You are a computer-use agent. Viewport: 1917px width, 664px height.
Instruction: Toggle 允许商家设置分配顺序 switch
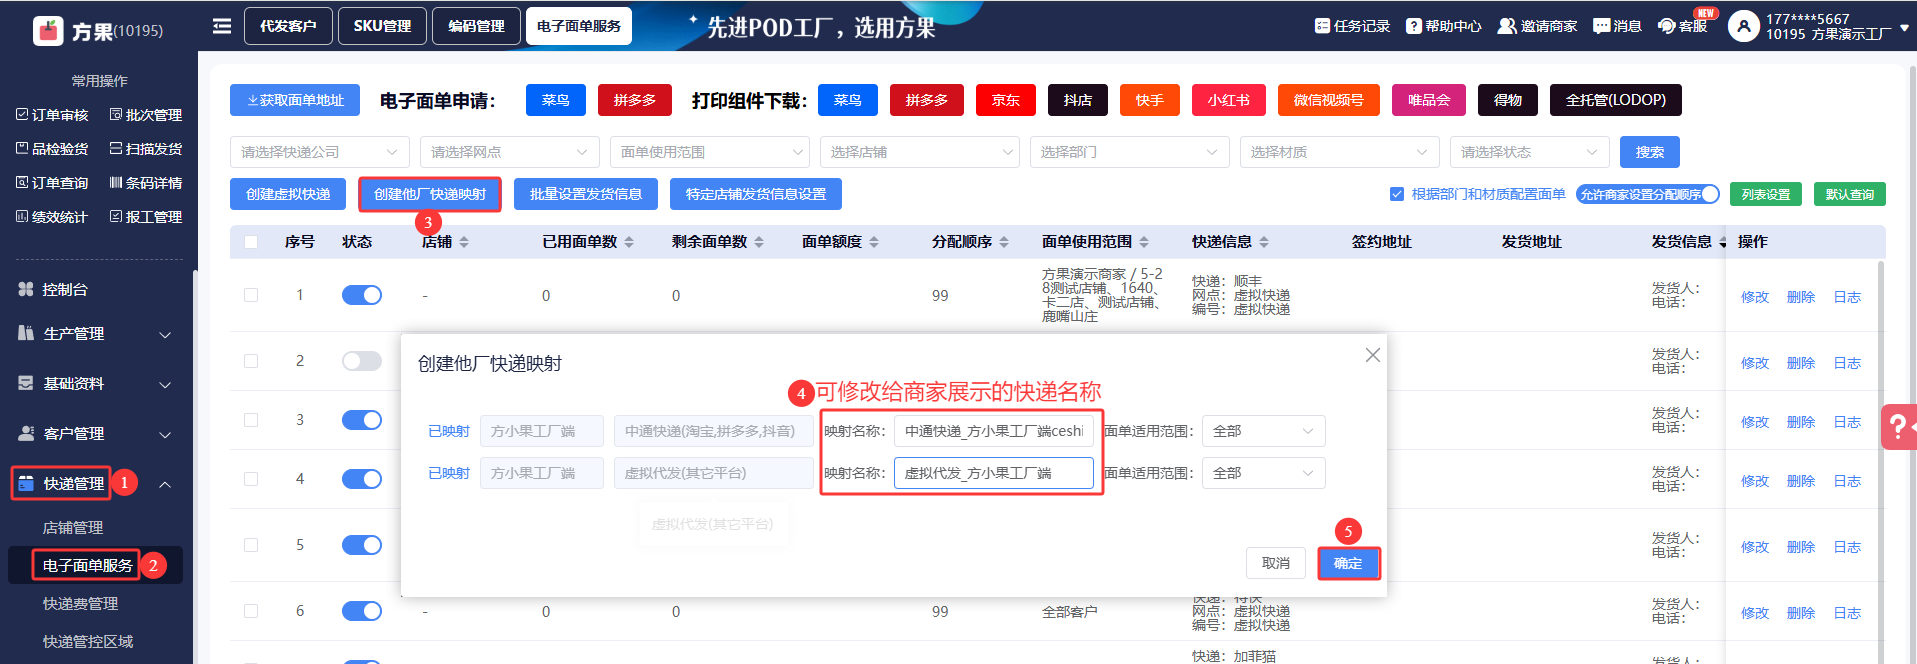(1647, 194)
